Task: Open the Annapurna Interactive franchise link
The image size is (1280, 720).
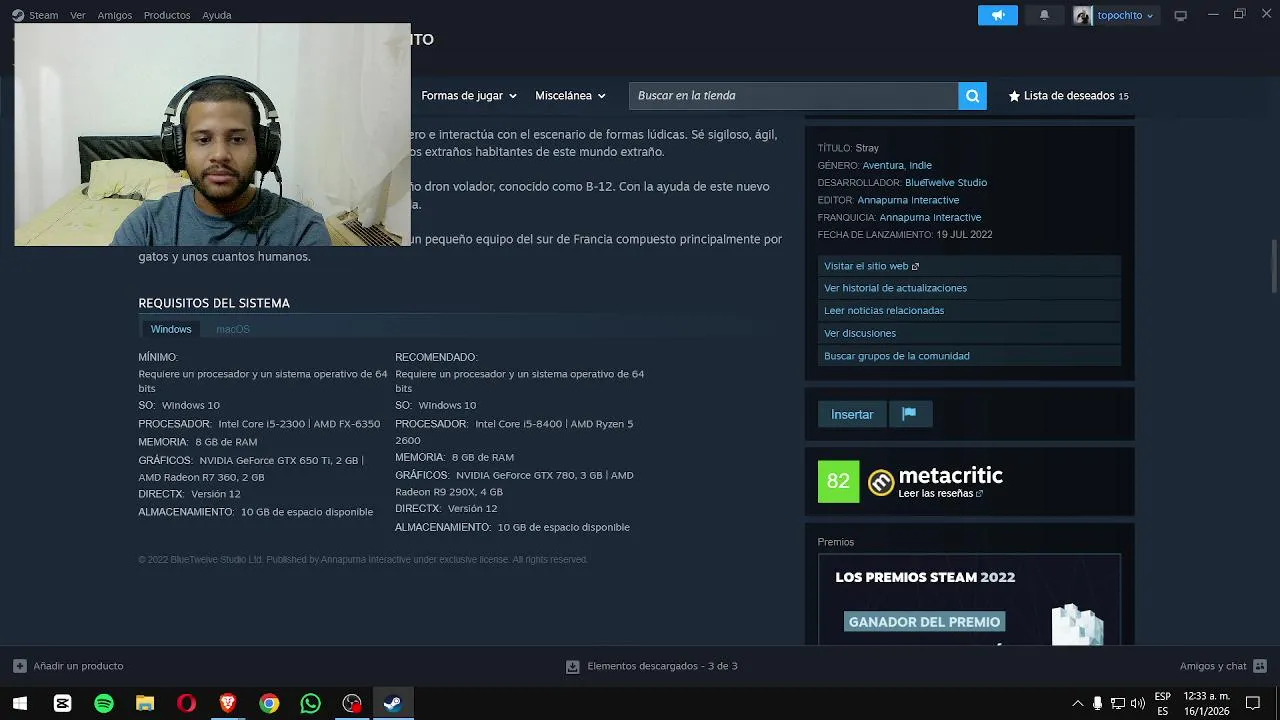Action: (930, 217)
